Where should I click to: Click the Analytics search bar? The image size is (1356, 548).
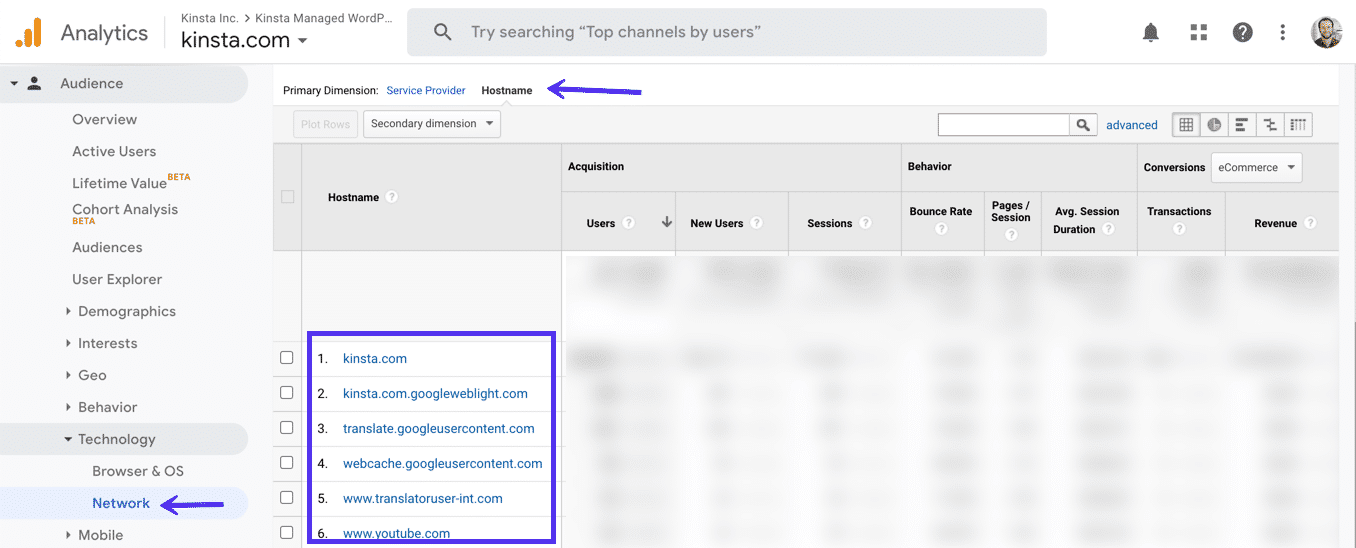[x=726, y=32]
